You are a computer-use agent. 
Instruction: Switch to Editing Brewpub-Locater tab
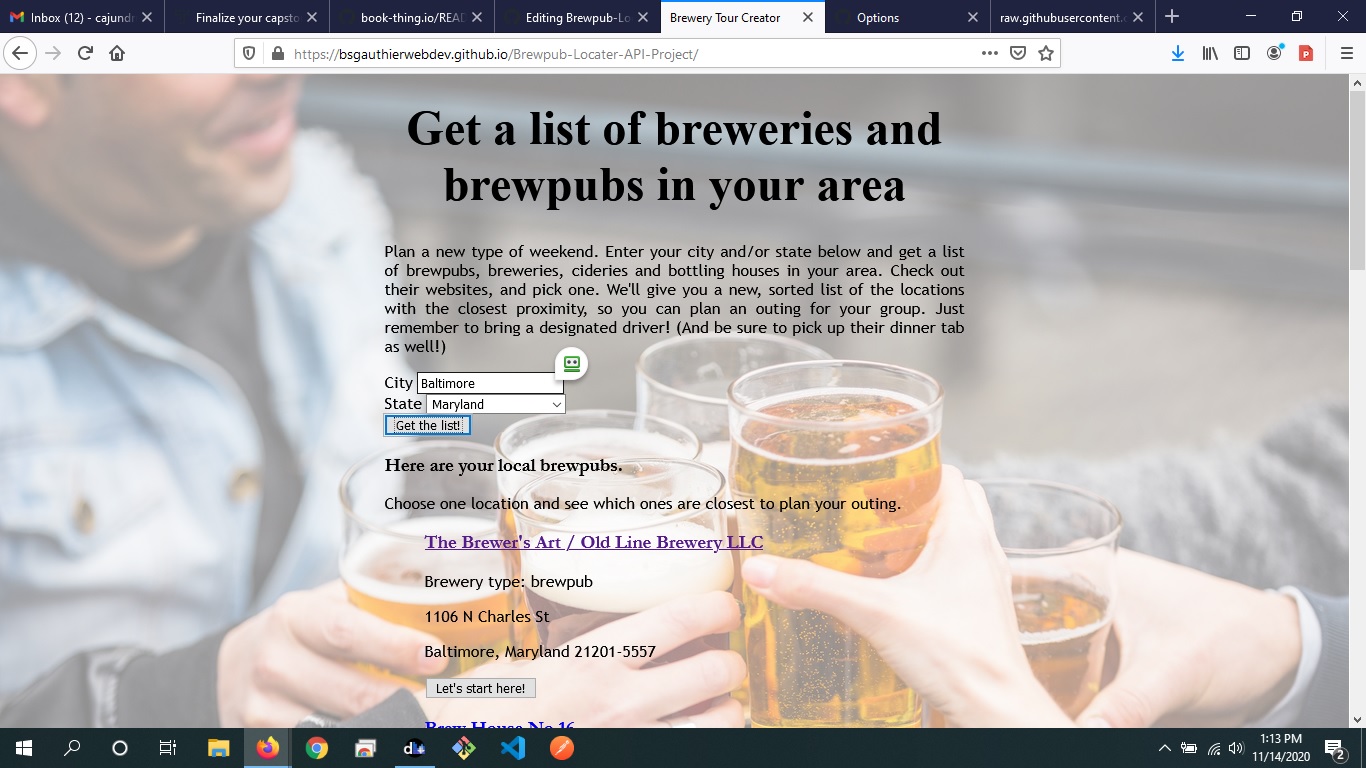578,17
